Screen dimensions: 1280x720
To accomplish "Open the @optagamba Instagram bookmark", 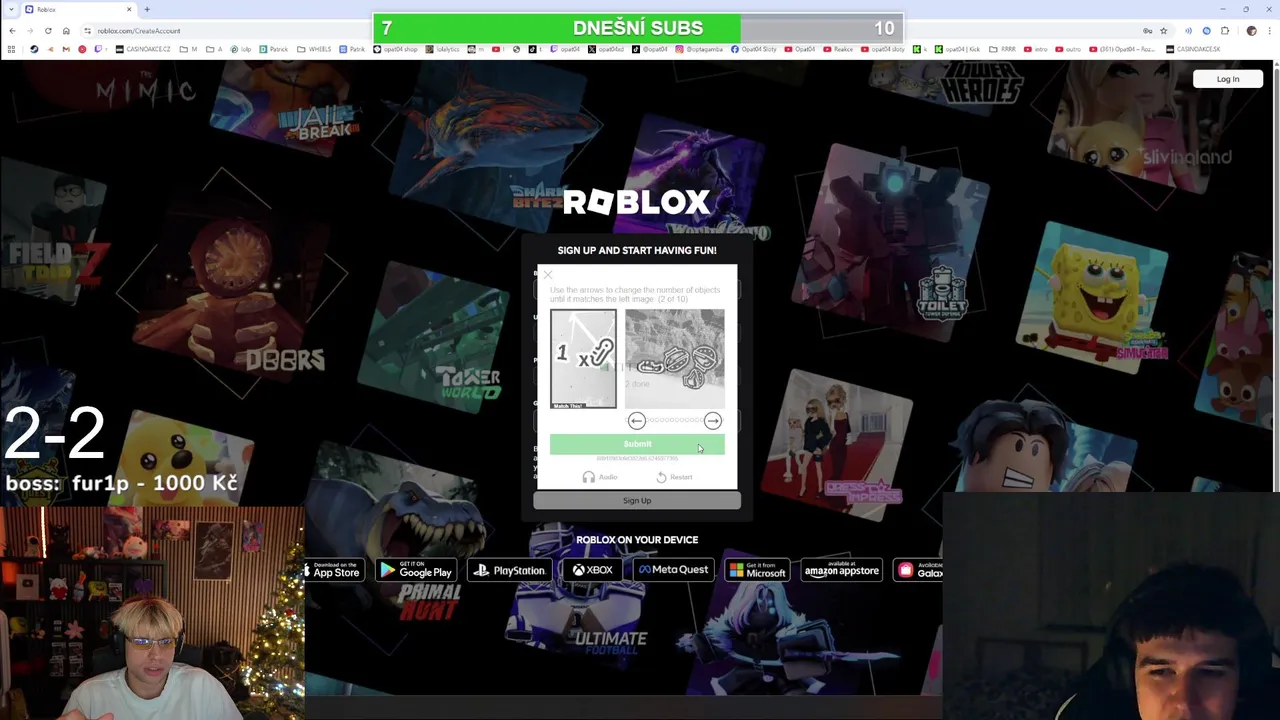I will coord(700,49).
